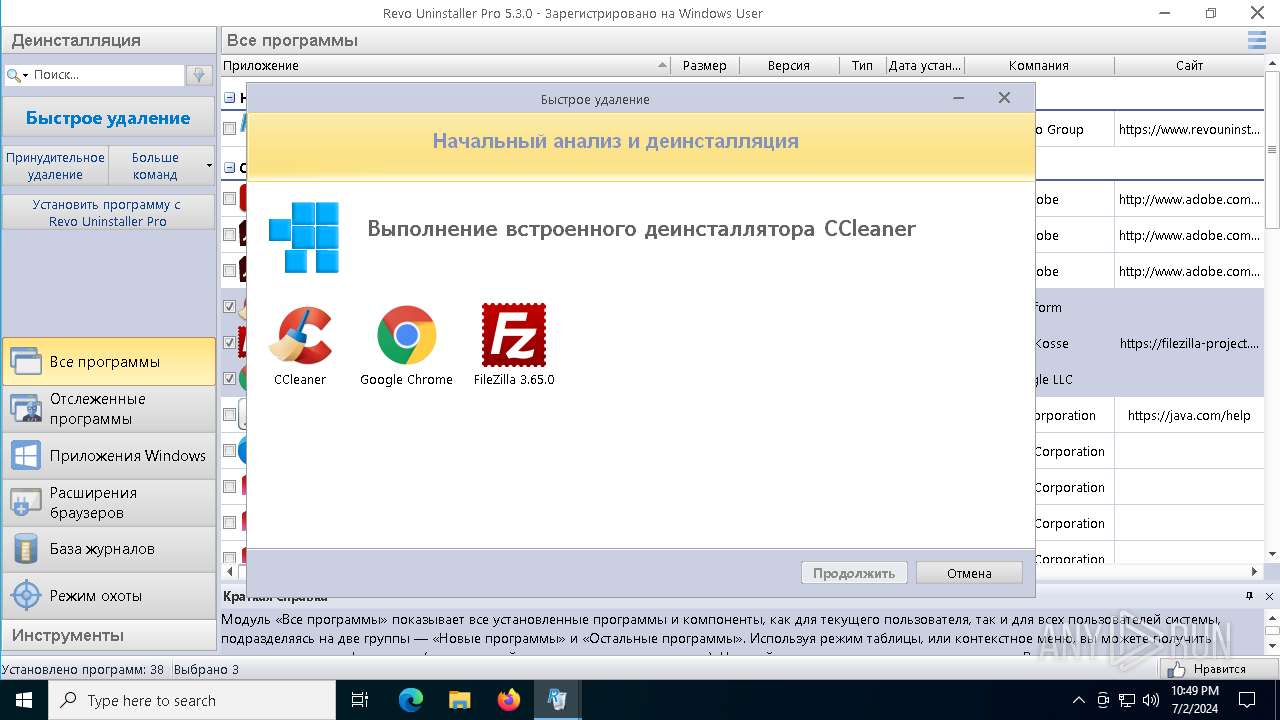Uncheck the selected CCleaner row checkbox
1280x720 pixels.
(x=230, y=307)
